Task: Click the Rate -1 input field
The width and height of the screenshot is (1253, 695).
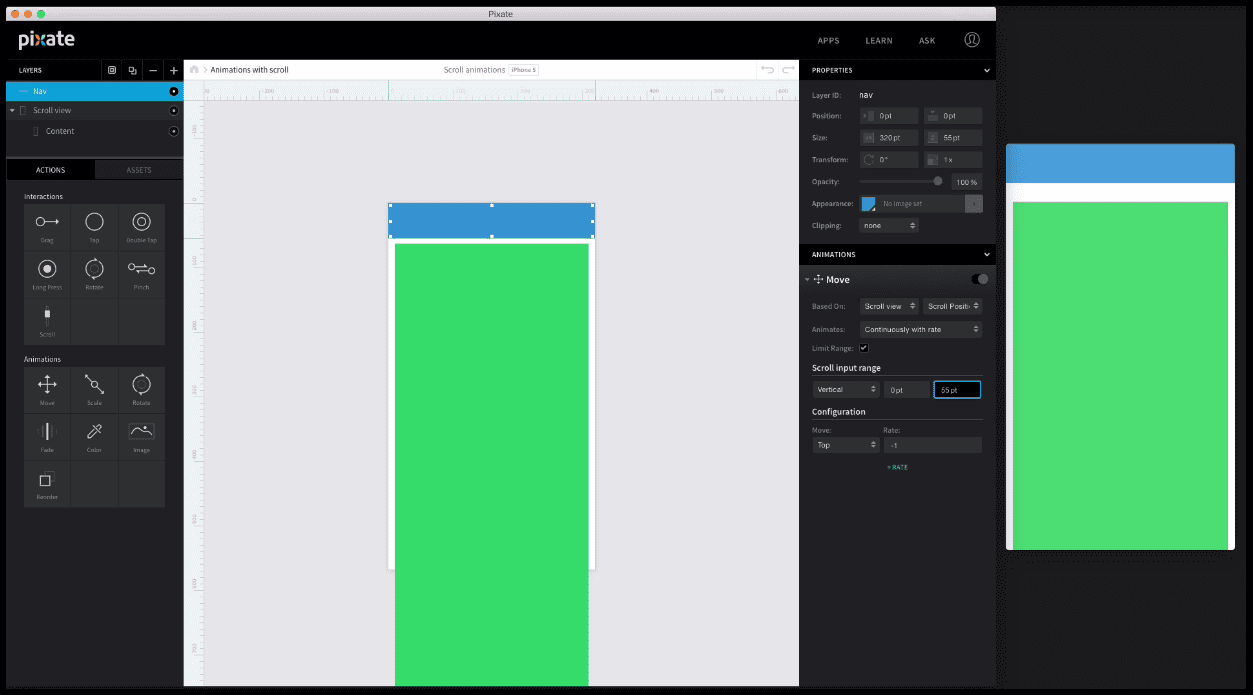Action: (x=932, y=445)
